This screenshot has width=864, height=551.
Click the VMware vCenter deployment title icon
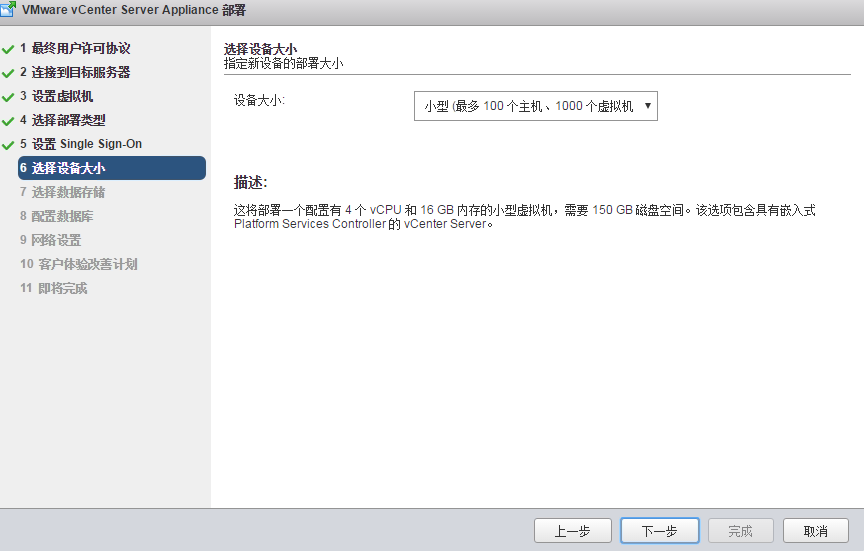tap(8, 9)
